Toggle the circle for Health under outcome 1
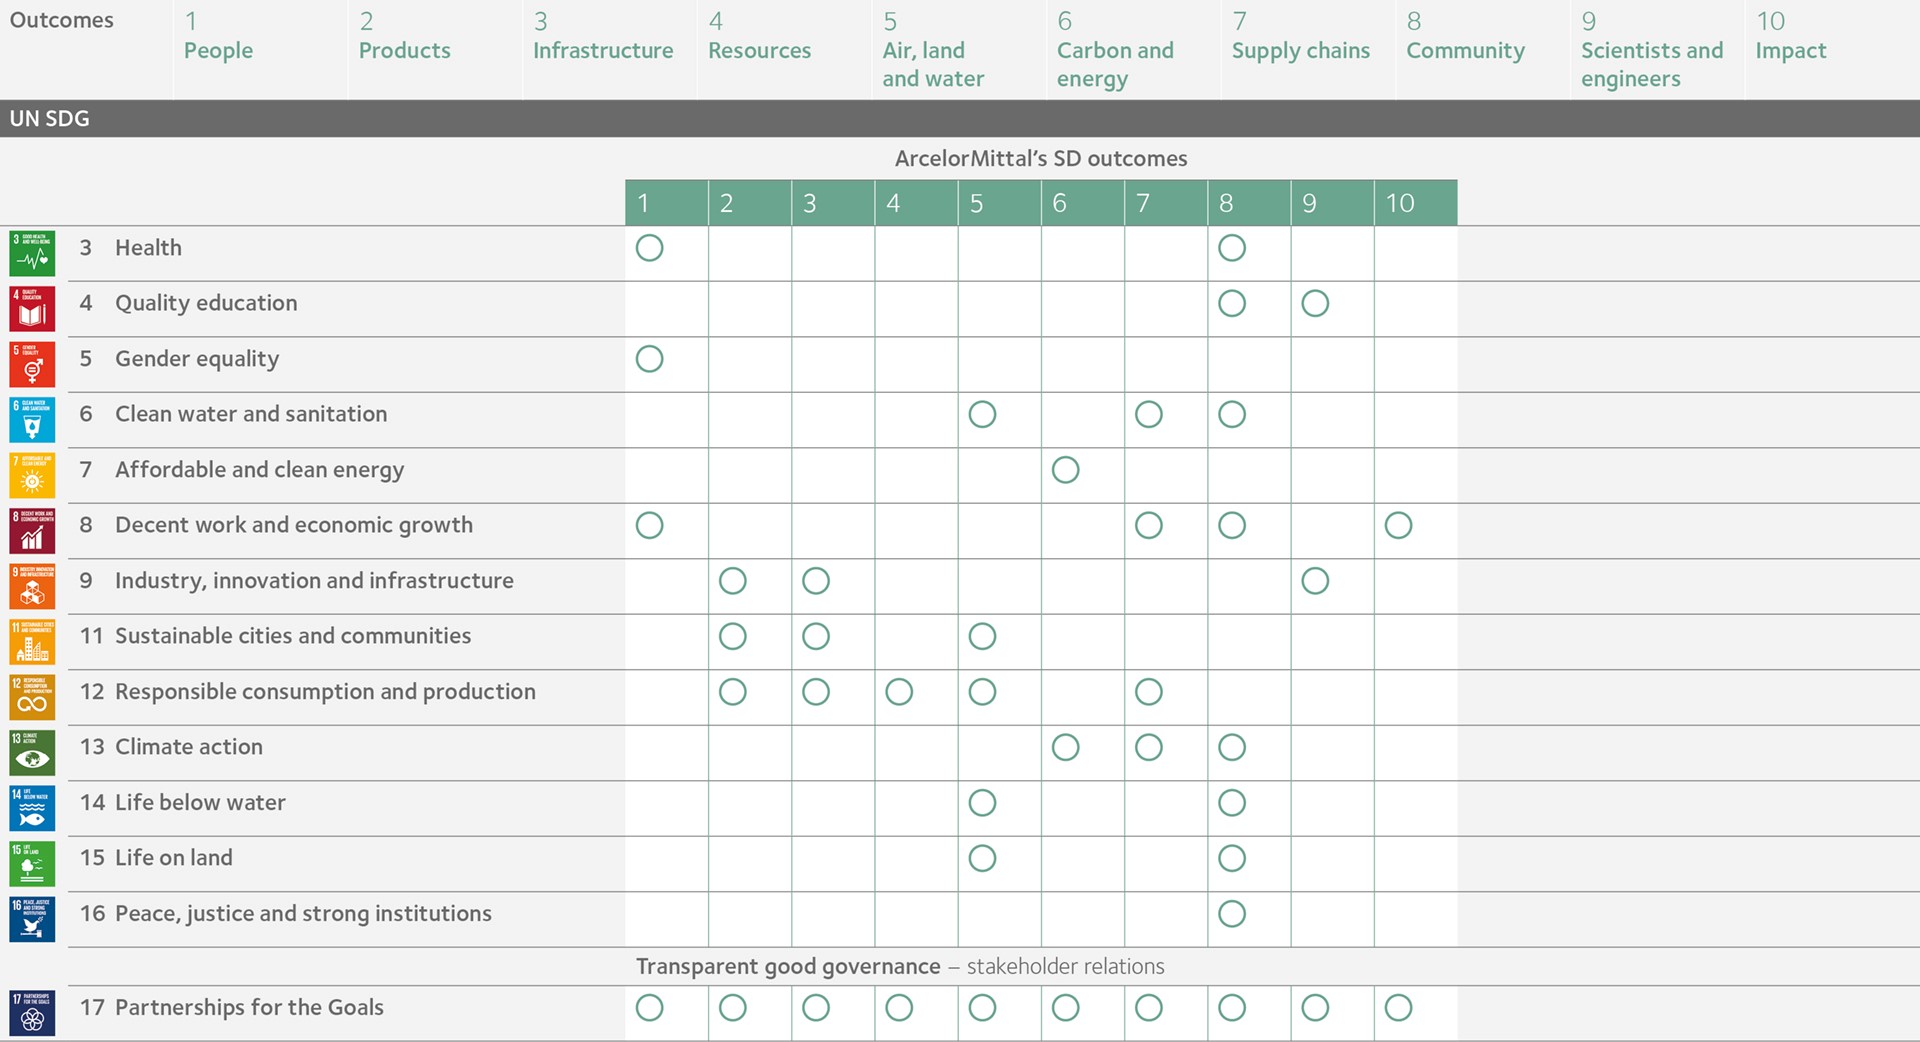The height and width of the screenshot is (1042, 1920). [x=649, y=248]
